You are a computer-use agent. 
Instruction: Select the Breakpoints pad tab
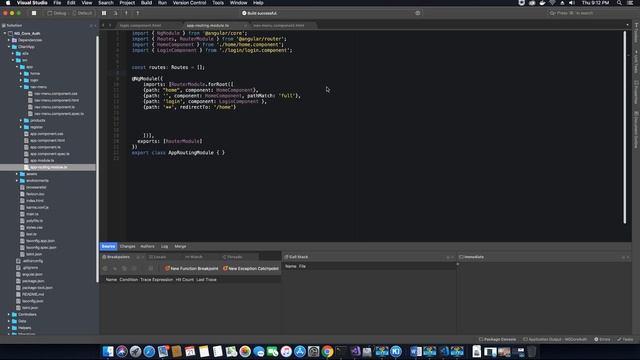118,257
